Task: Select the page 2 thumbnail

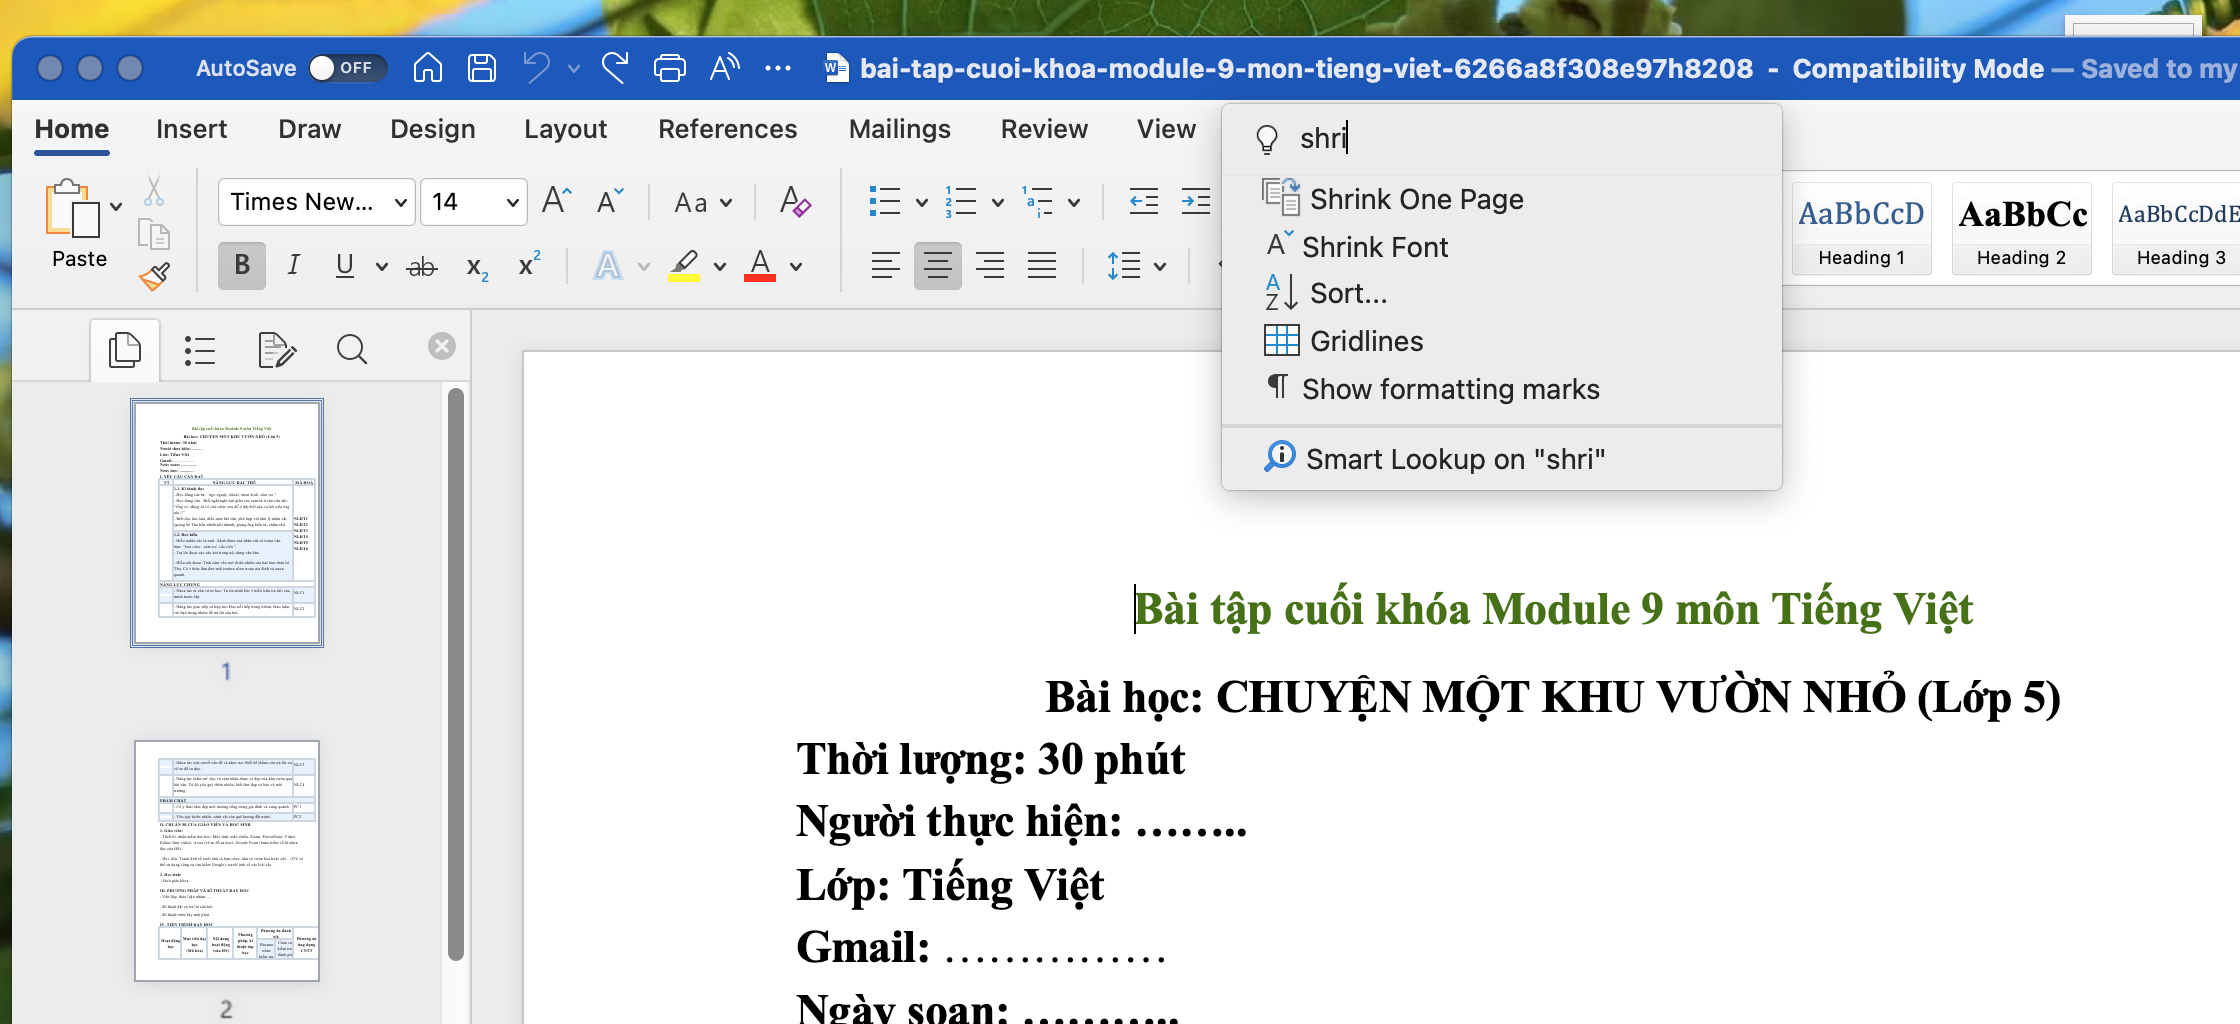Action: click(227, 861)
